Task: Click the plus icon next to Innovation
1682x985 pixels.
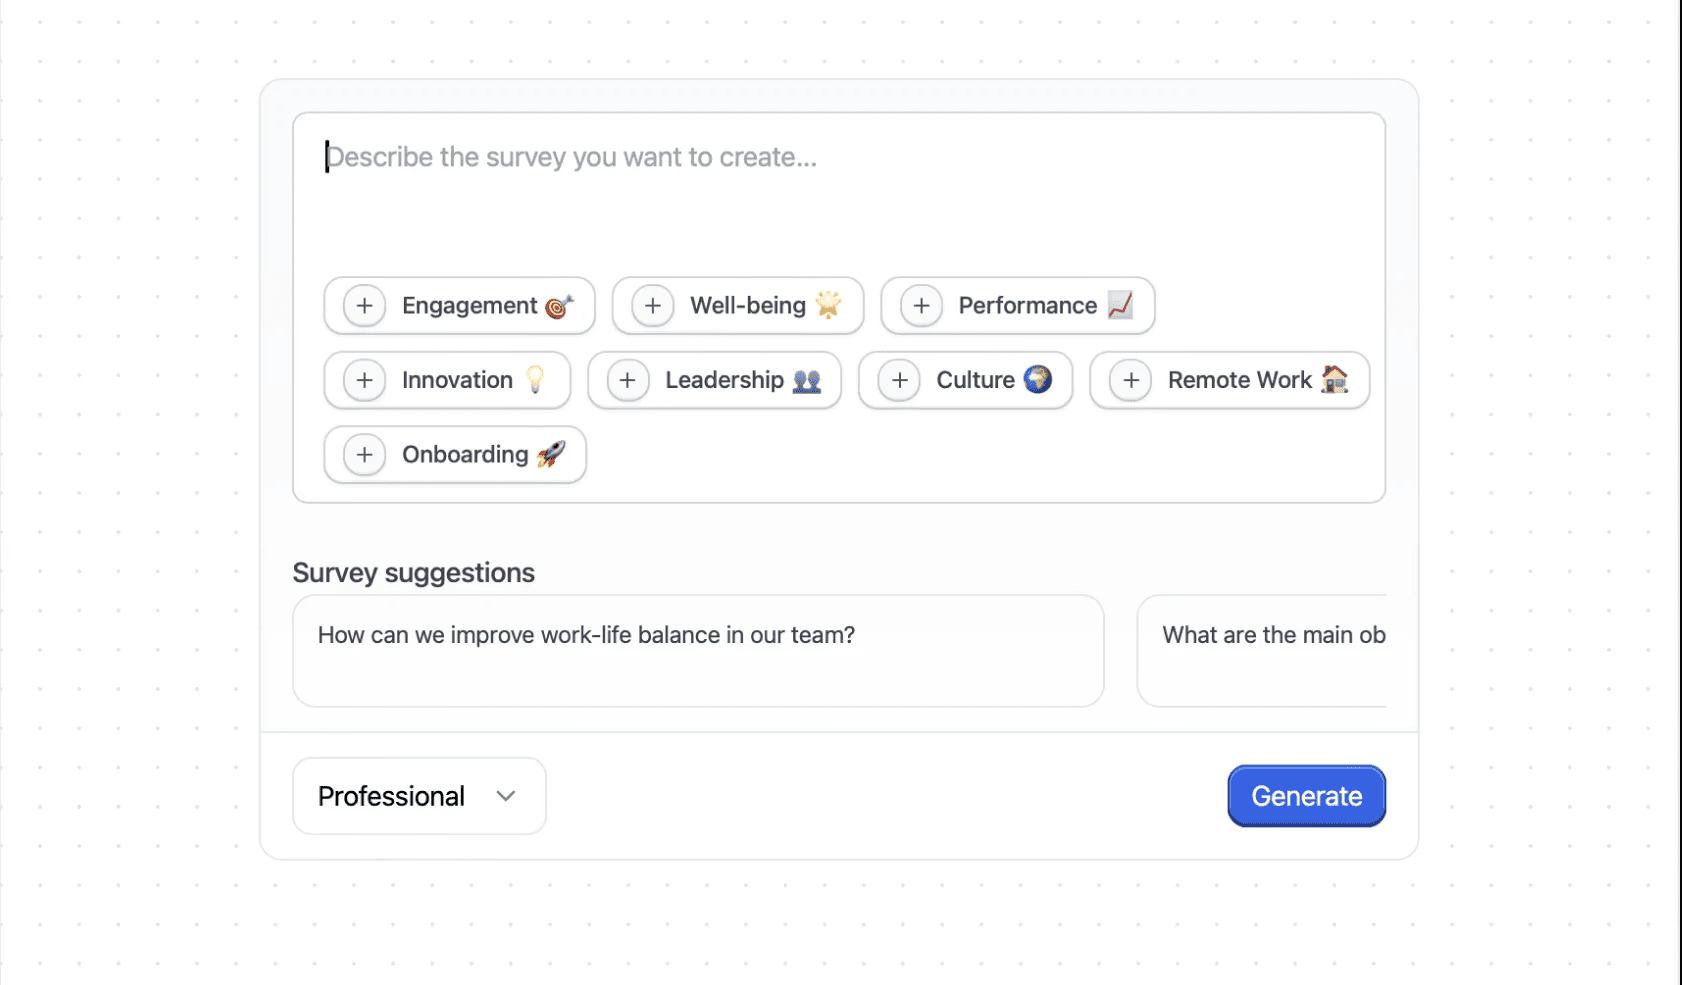Action: (365, 380)
